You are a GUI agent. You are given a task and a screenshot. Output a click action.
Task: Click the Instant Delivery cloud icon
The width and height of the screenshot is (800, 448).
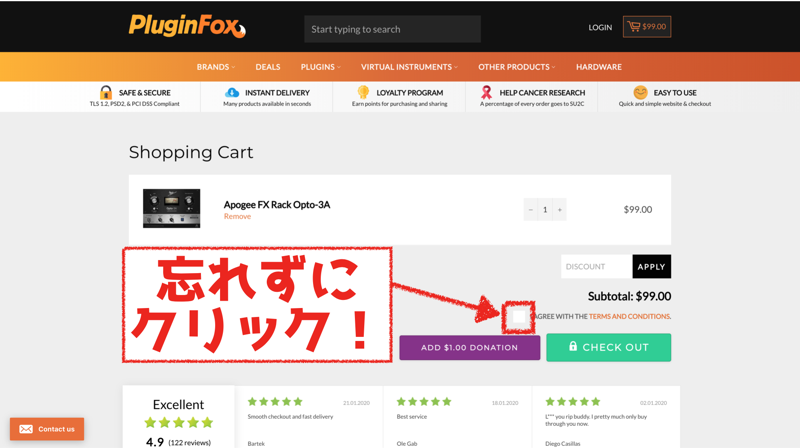pyautogui.click(x=232, y=92)
